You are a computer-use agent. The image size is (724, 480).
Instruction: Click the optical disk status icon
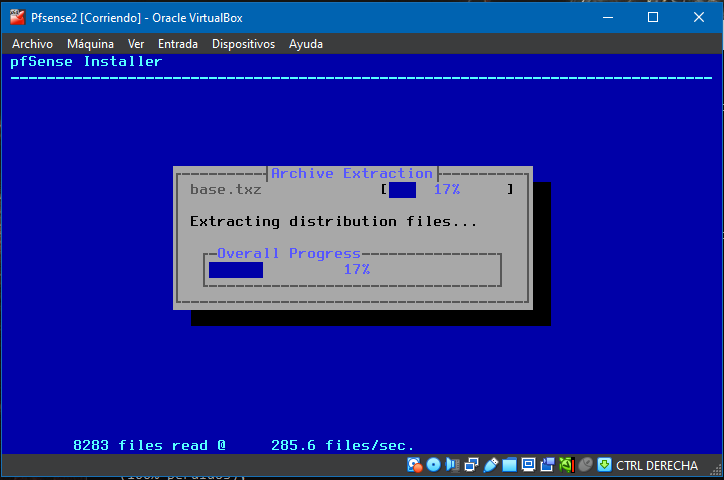tap(433, 465)
